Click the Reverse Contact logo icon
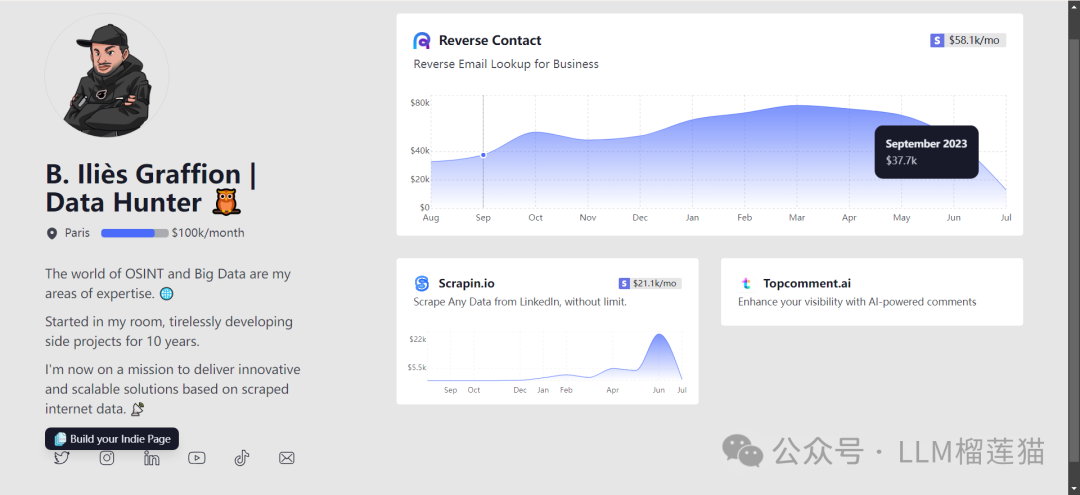The height and width of the screenshot is (495, 1080). point(422,41)
